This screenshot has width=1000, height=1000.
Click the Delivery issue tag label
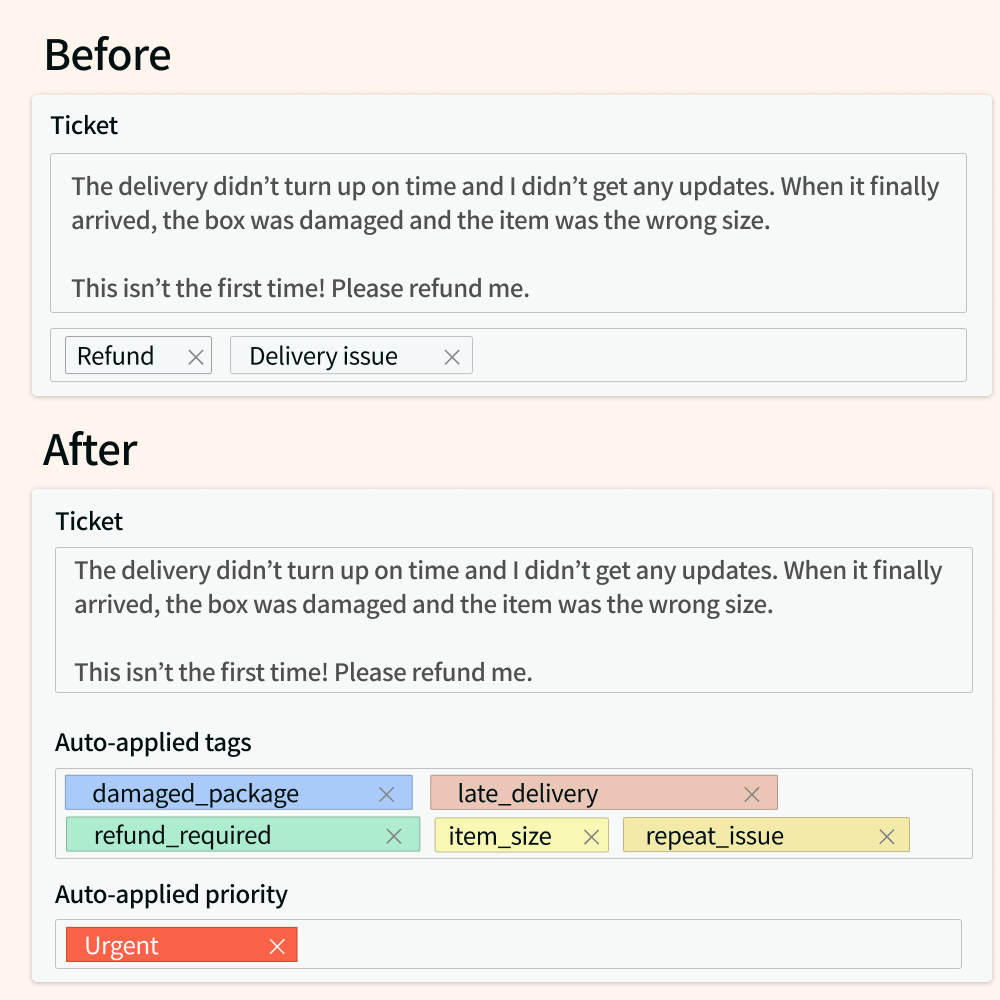point(323,356)
